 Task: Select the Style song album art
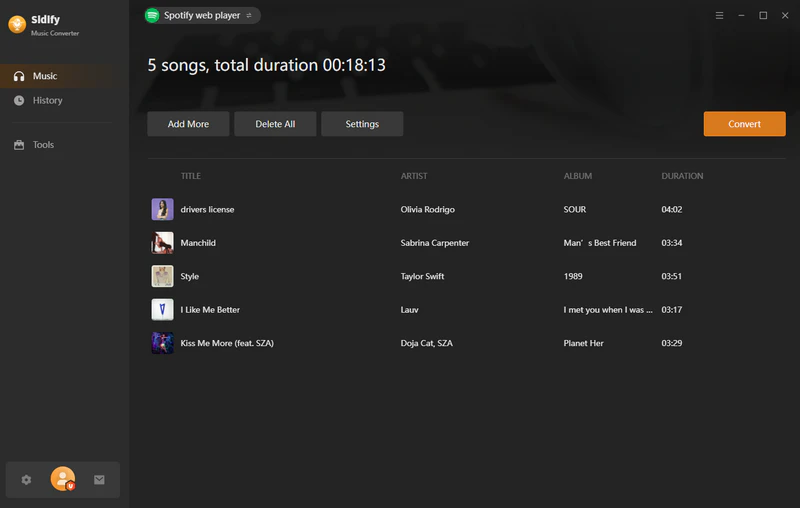(162, 276)
